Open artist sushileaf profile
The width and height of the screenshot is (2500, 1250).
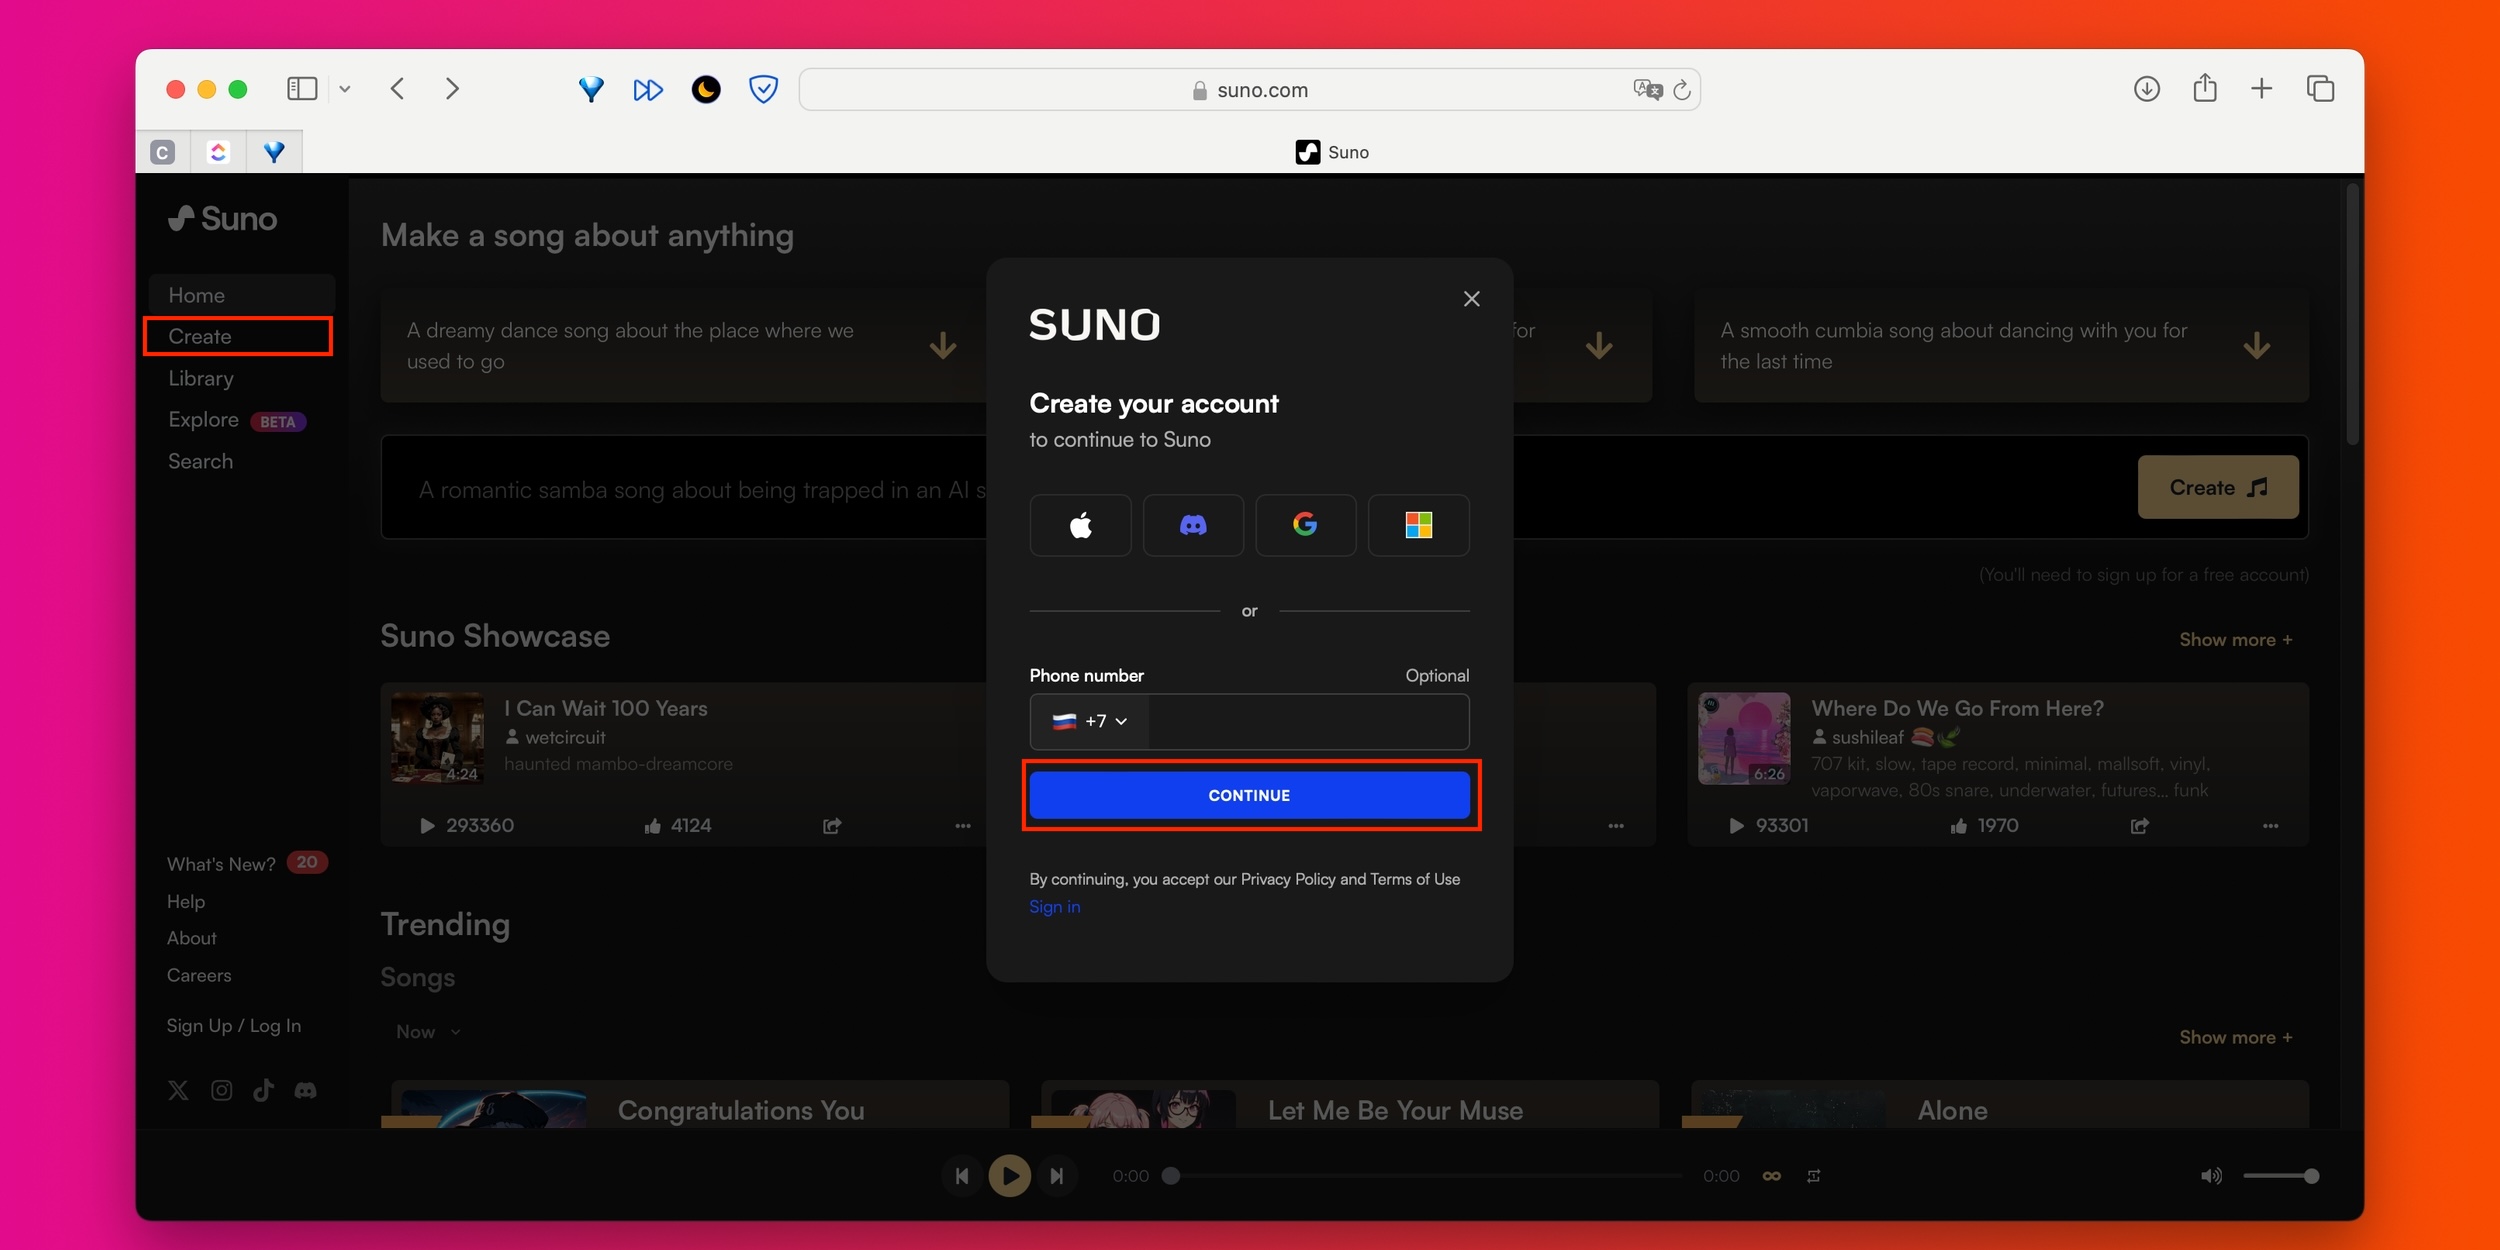1867,737
